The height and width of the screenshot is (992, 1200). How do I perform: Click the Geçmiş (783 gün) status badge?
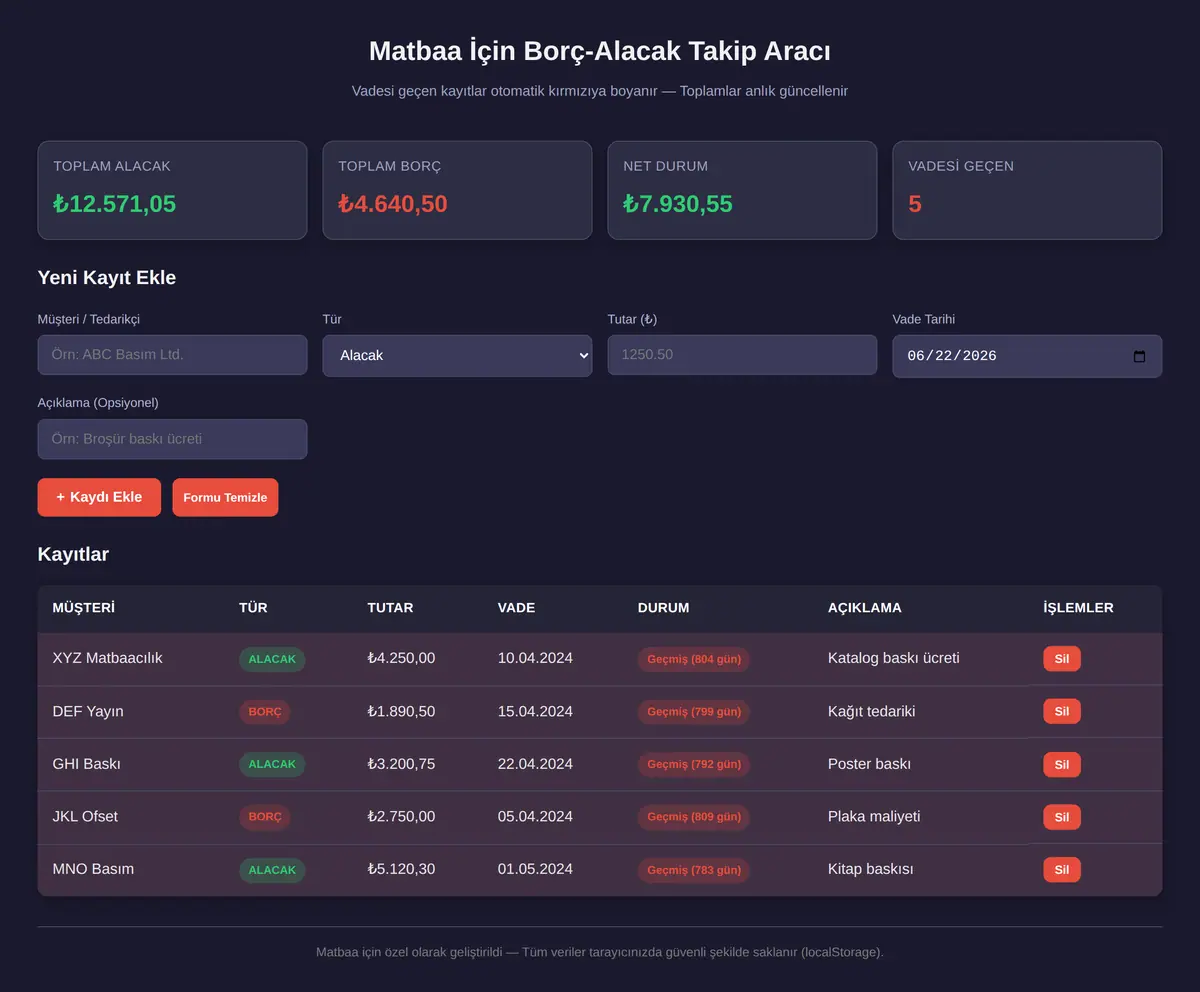tap(694, 870)
